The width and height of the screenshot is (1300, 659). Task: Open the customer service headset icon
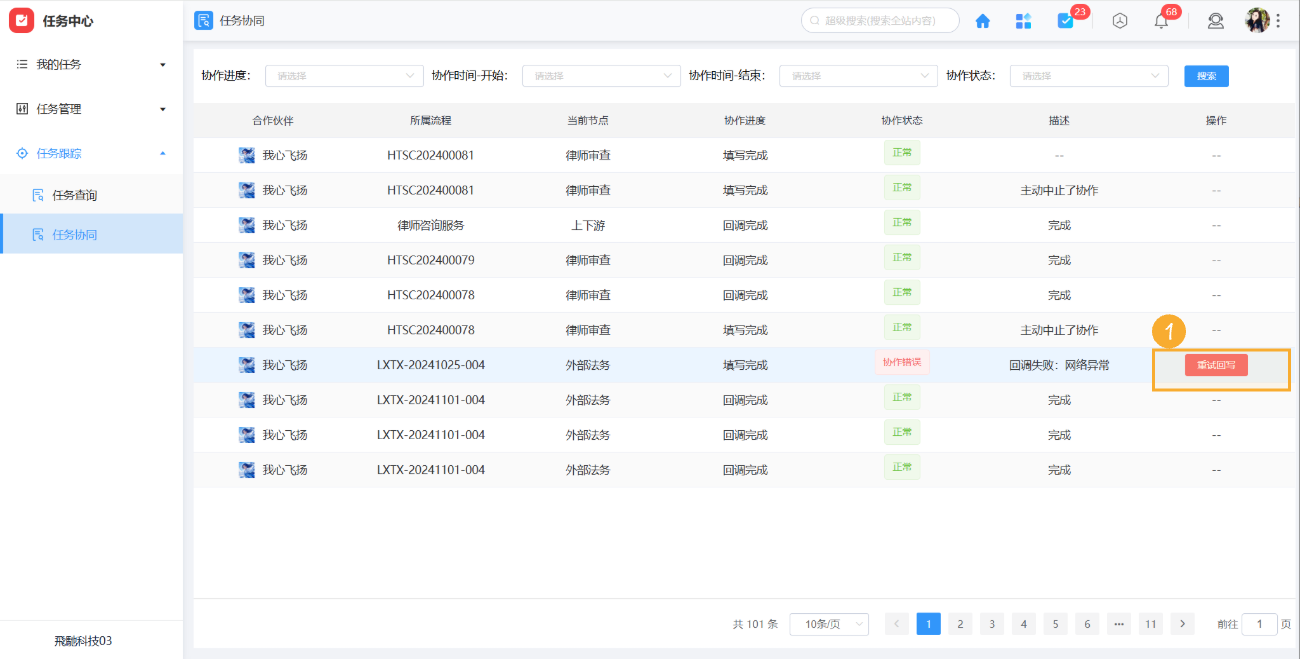[x=1216, y=20]
